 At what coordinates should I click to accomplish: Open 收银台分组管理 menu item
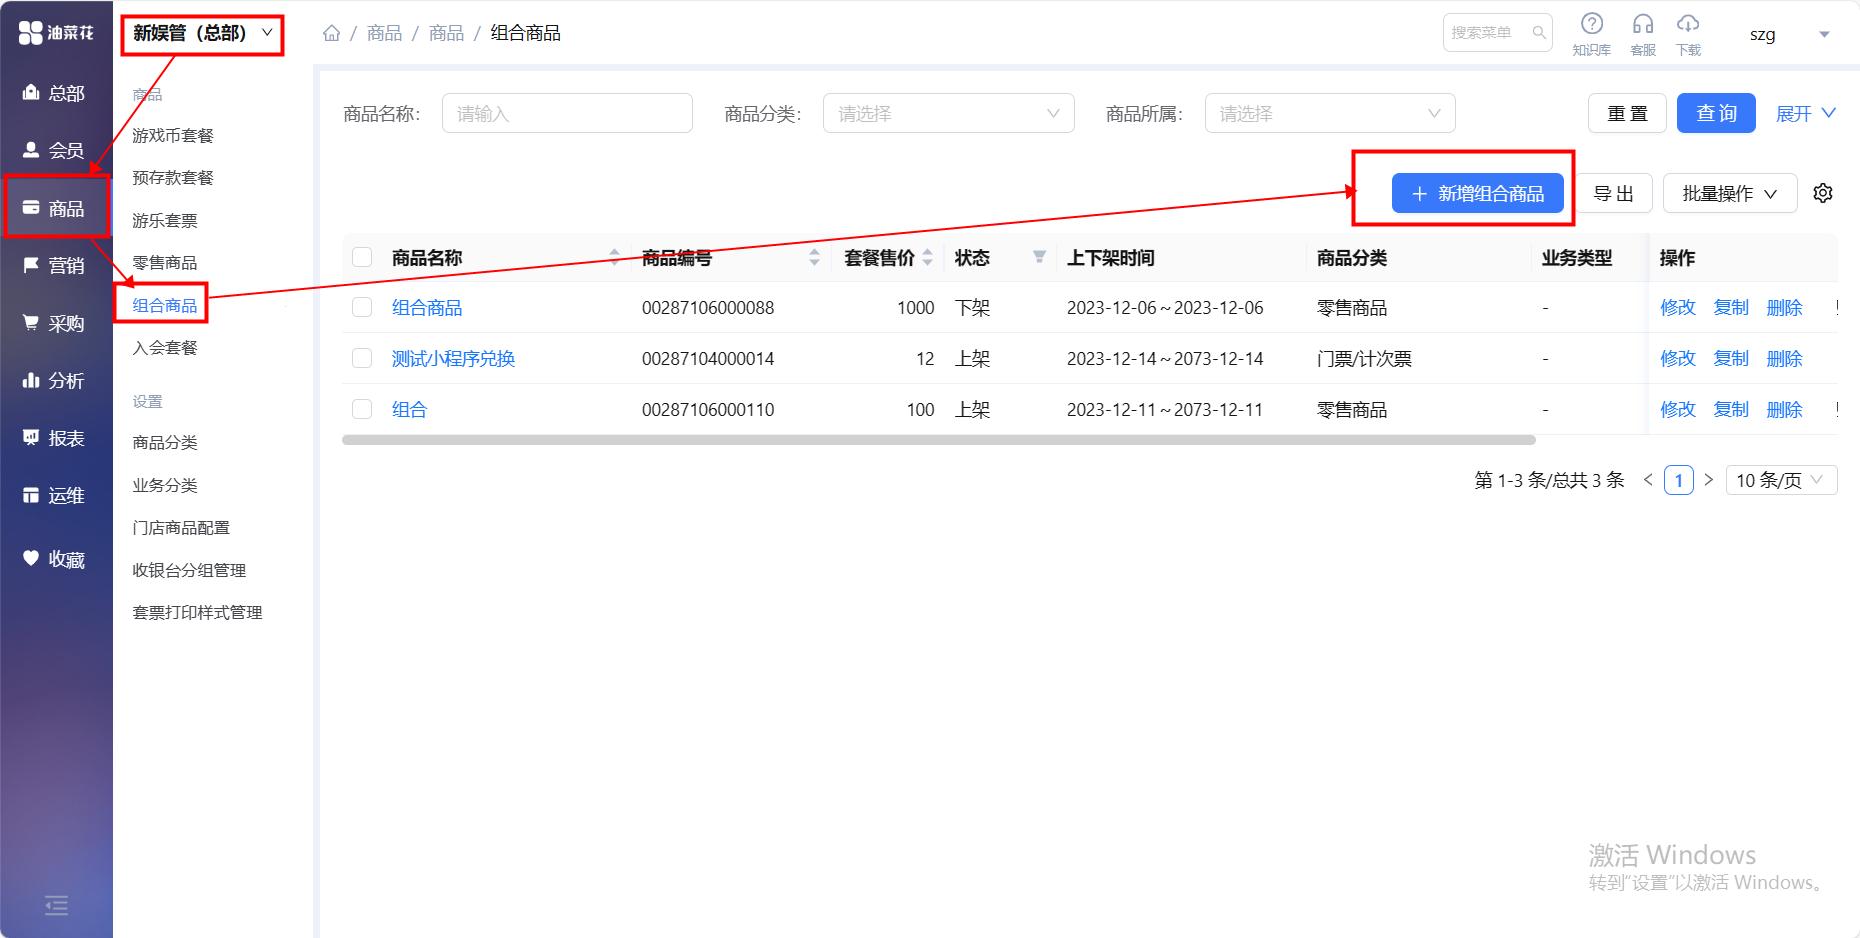pyautogui.click(x=189, y=571)
